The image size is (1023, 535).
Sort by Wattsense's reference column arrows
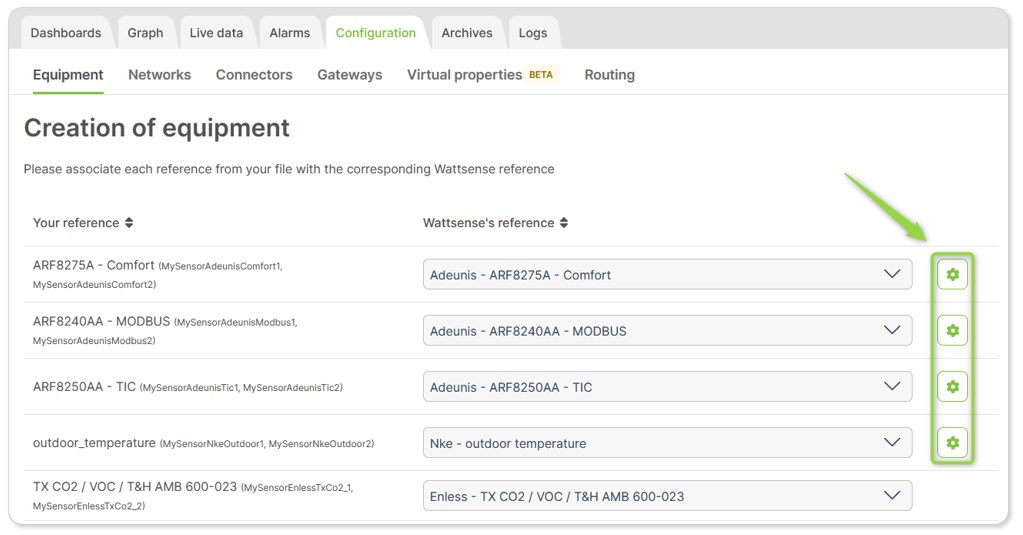tap(564, 223)
